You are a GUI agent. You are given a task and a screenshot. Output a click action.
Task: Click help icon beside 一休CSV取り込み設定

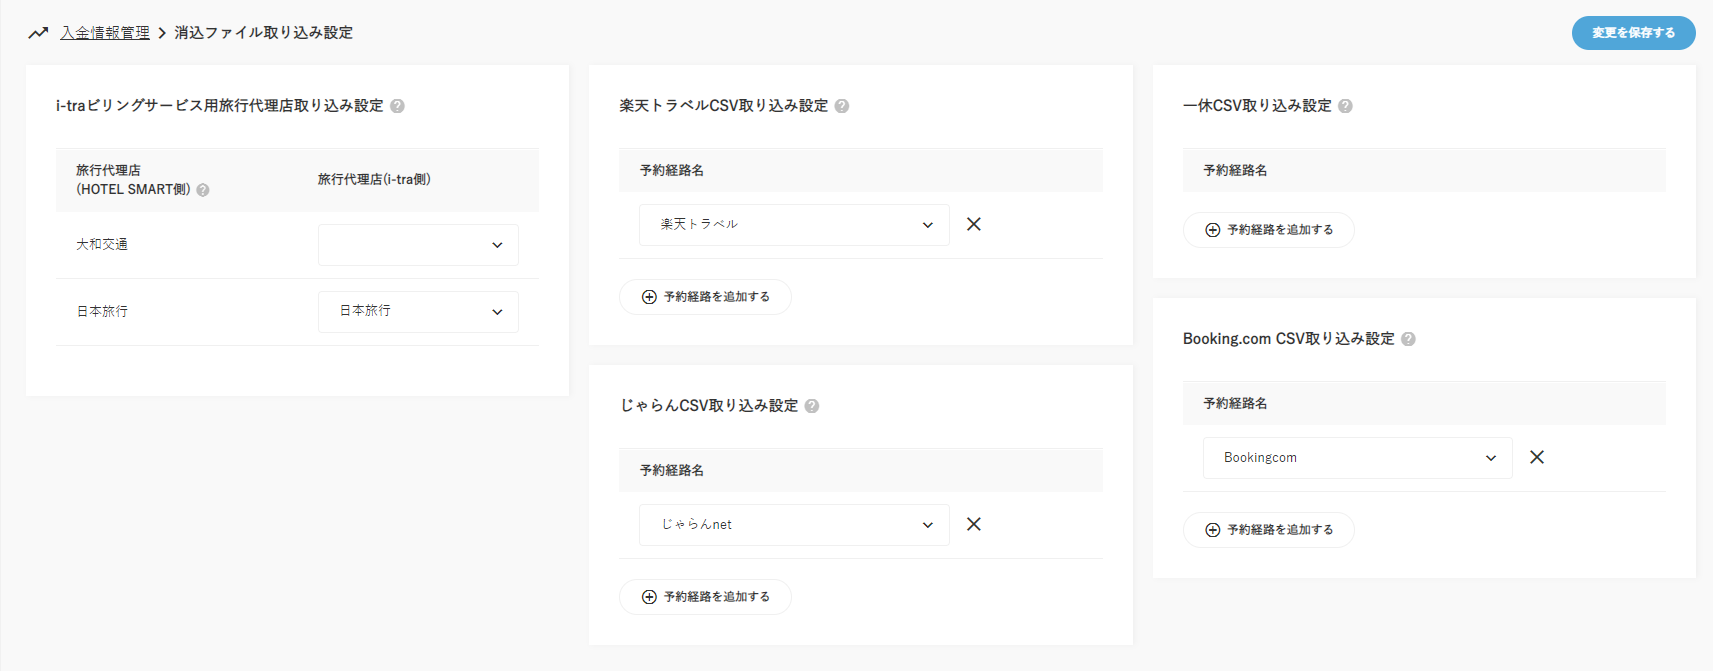click(1345, 106)
